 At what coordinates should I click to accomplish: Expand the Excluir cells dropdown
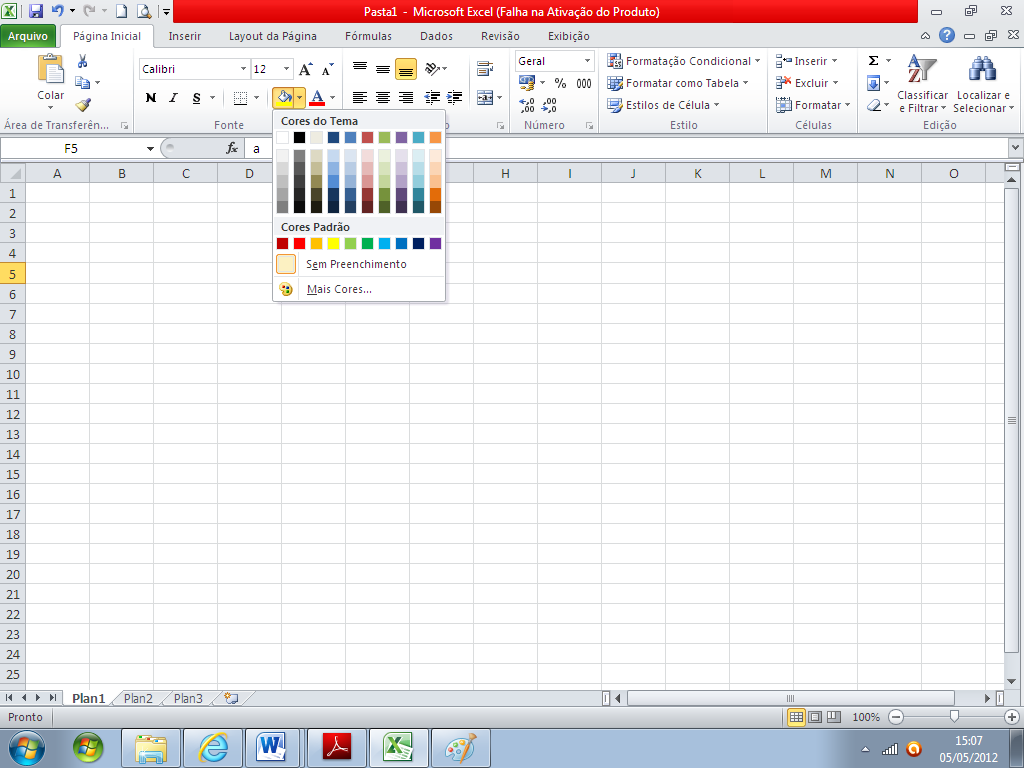click(835, 83)
